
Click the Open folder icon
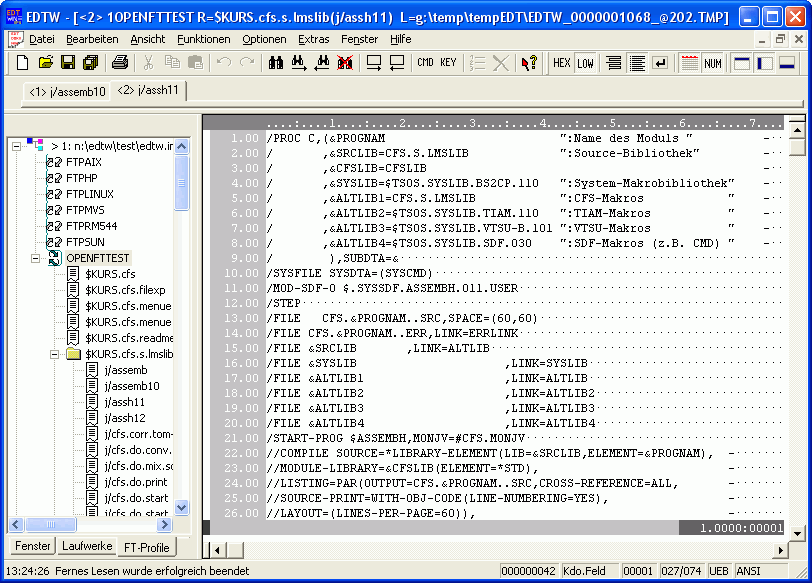tap(45, 63)
